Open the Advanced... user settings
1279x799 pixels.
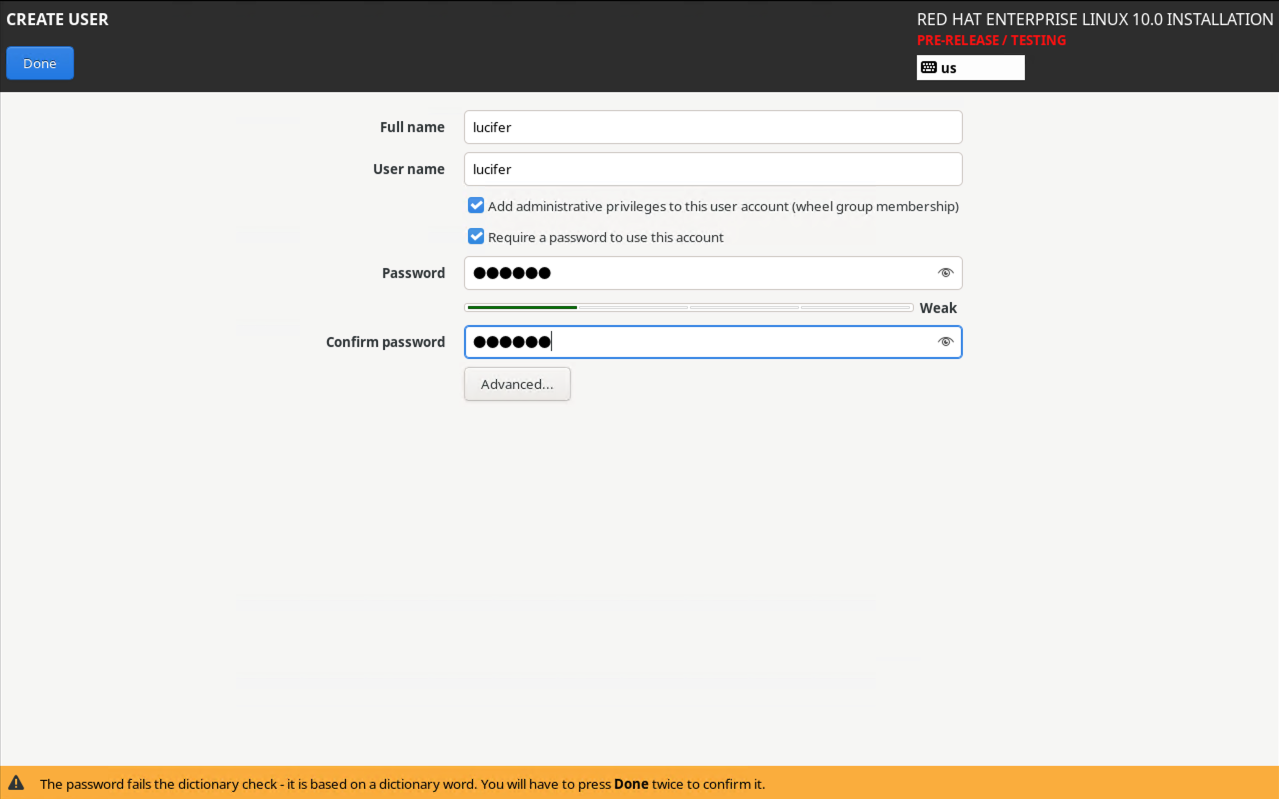[517, 384]
